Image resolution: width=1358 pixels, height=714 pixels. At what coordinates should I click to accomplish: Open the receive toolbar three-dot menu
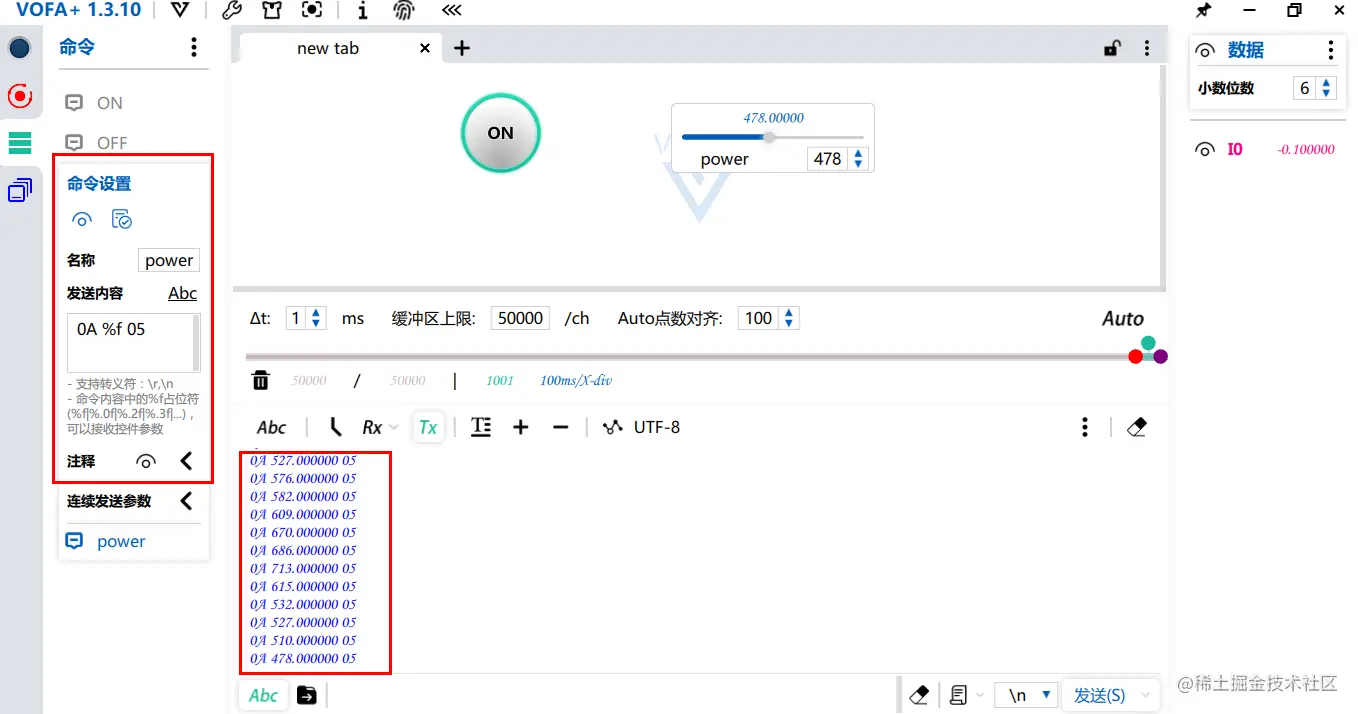point(1085,427)
